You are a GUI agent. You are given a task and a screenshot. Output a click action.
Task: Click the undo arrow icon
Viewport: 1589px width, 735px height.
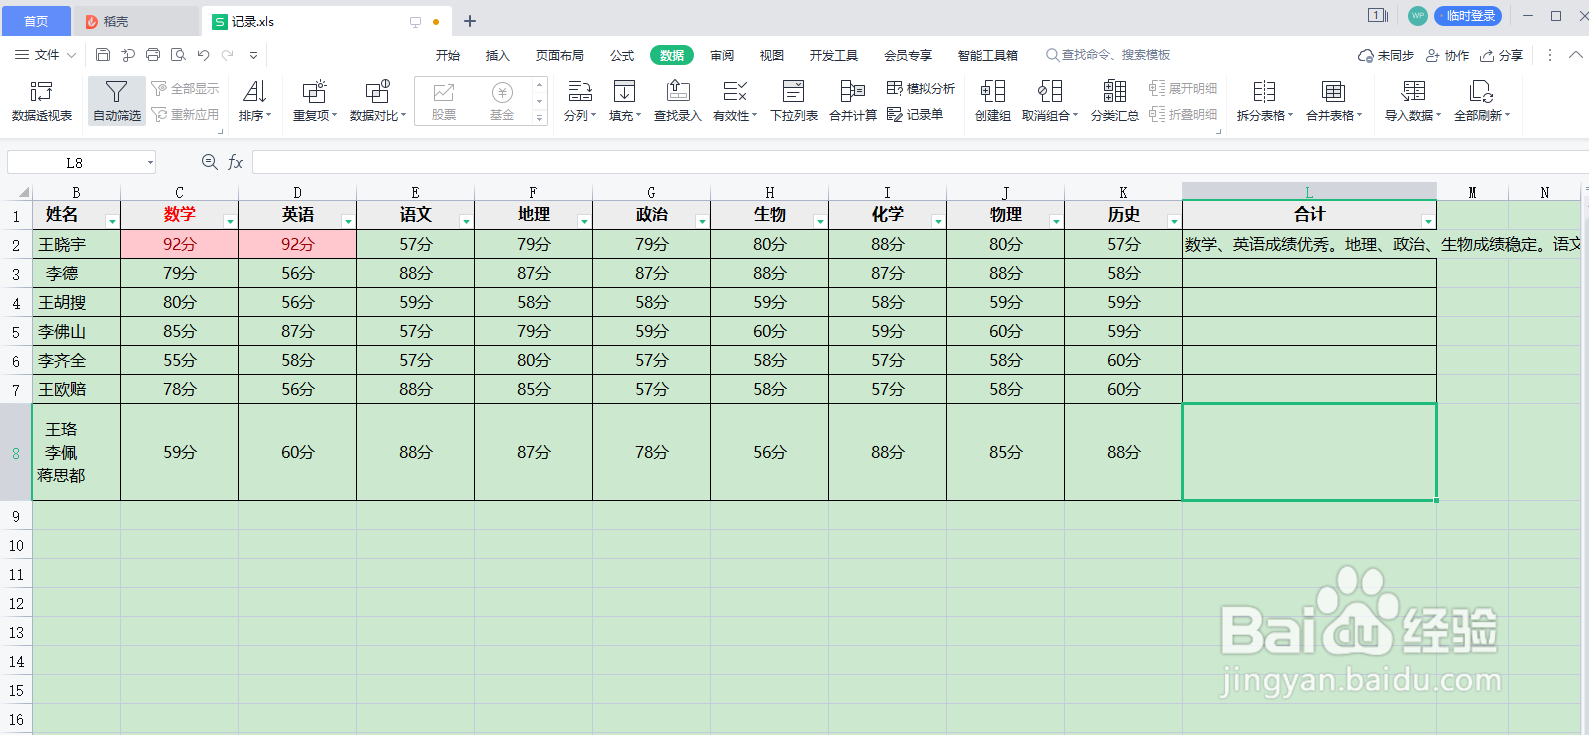coord(204,55)
